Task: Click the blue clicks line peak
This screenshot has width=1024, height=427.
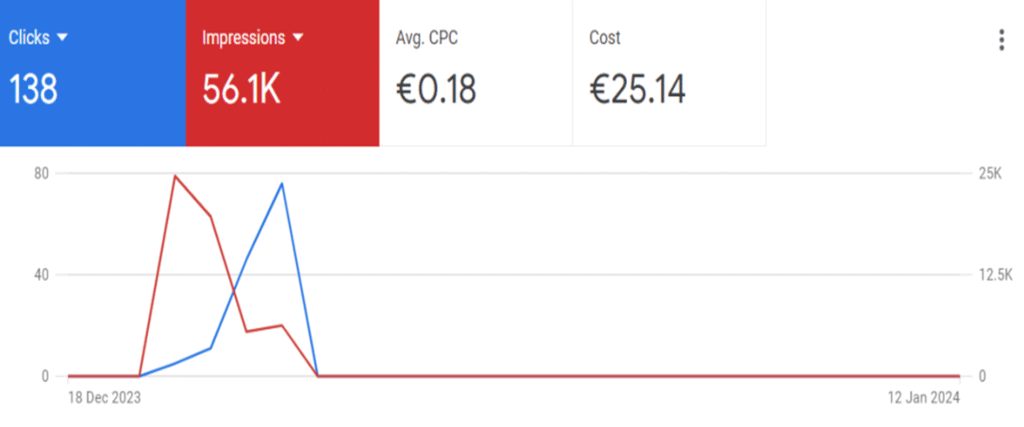Action: [283, 184]
